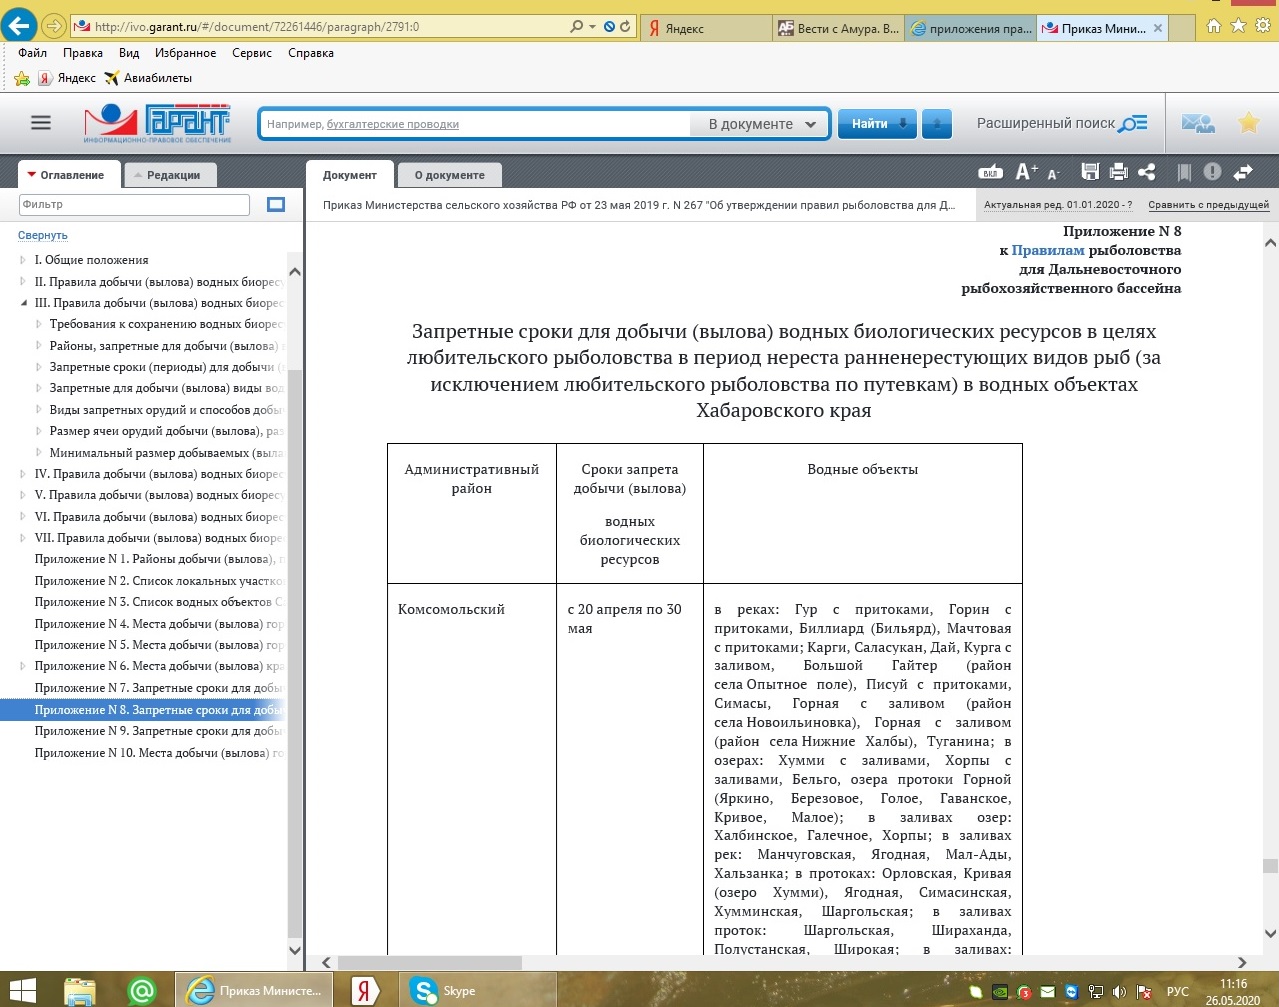This screenshot has width=1279, height=1007.
Task: Open 'Актуальная ред. 01.01.2020' edition link
Action: (x=1058, y=205)
